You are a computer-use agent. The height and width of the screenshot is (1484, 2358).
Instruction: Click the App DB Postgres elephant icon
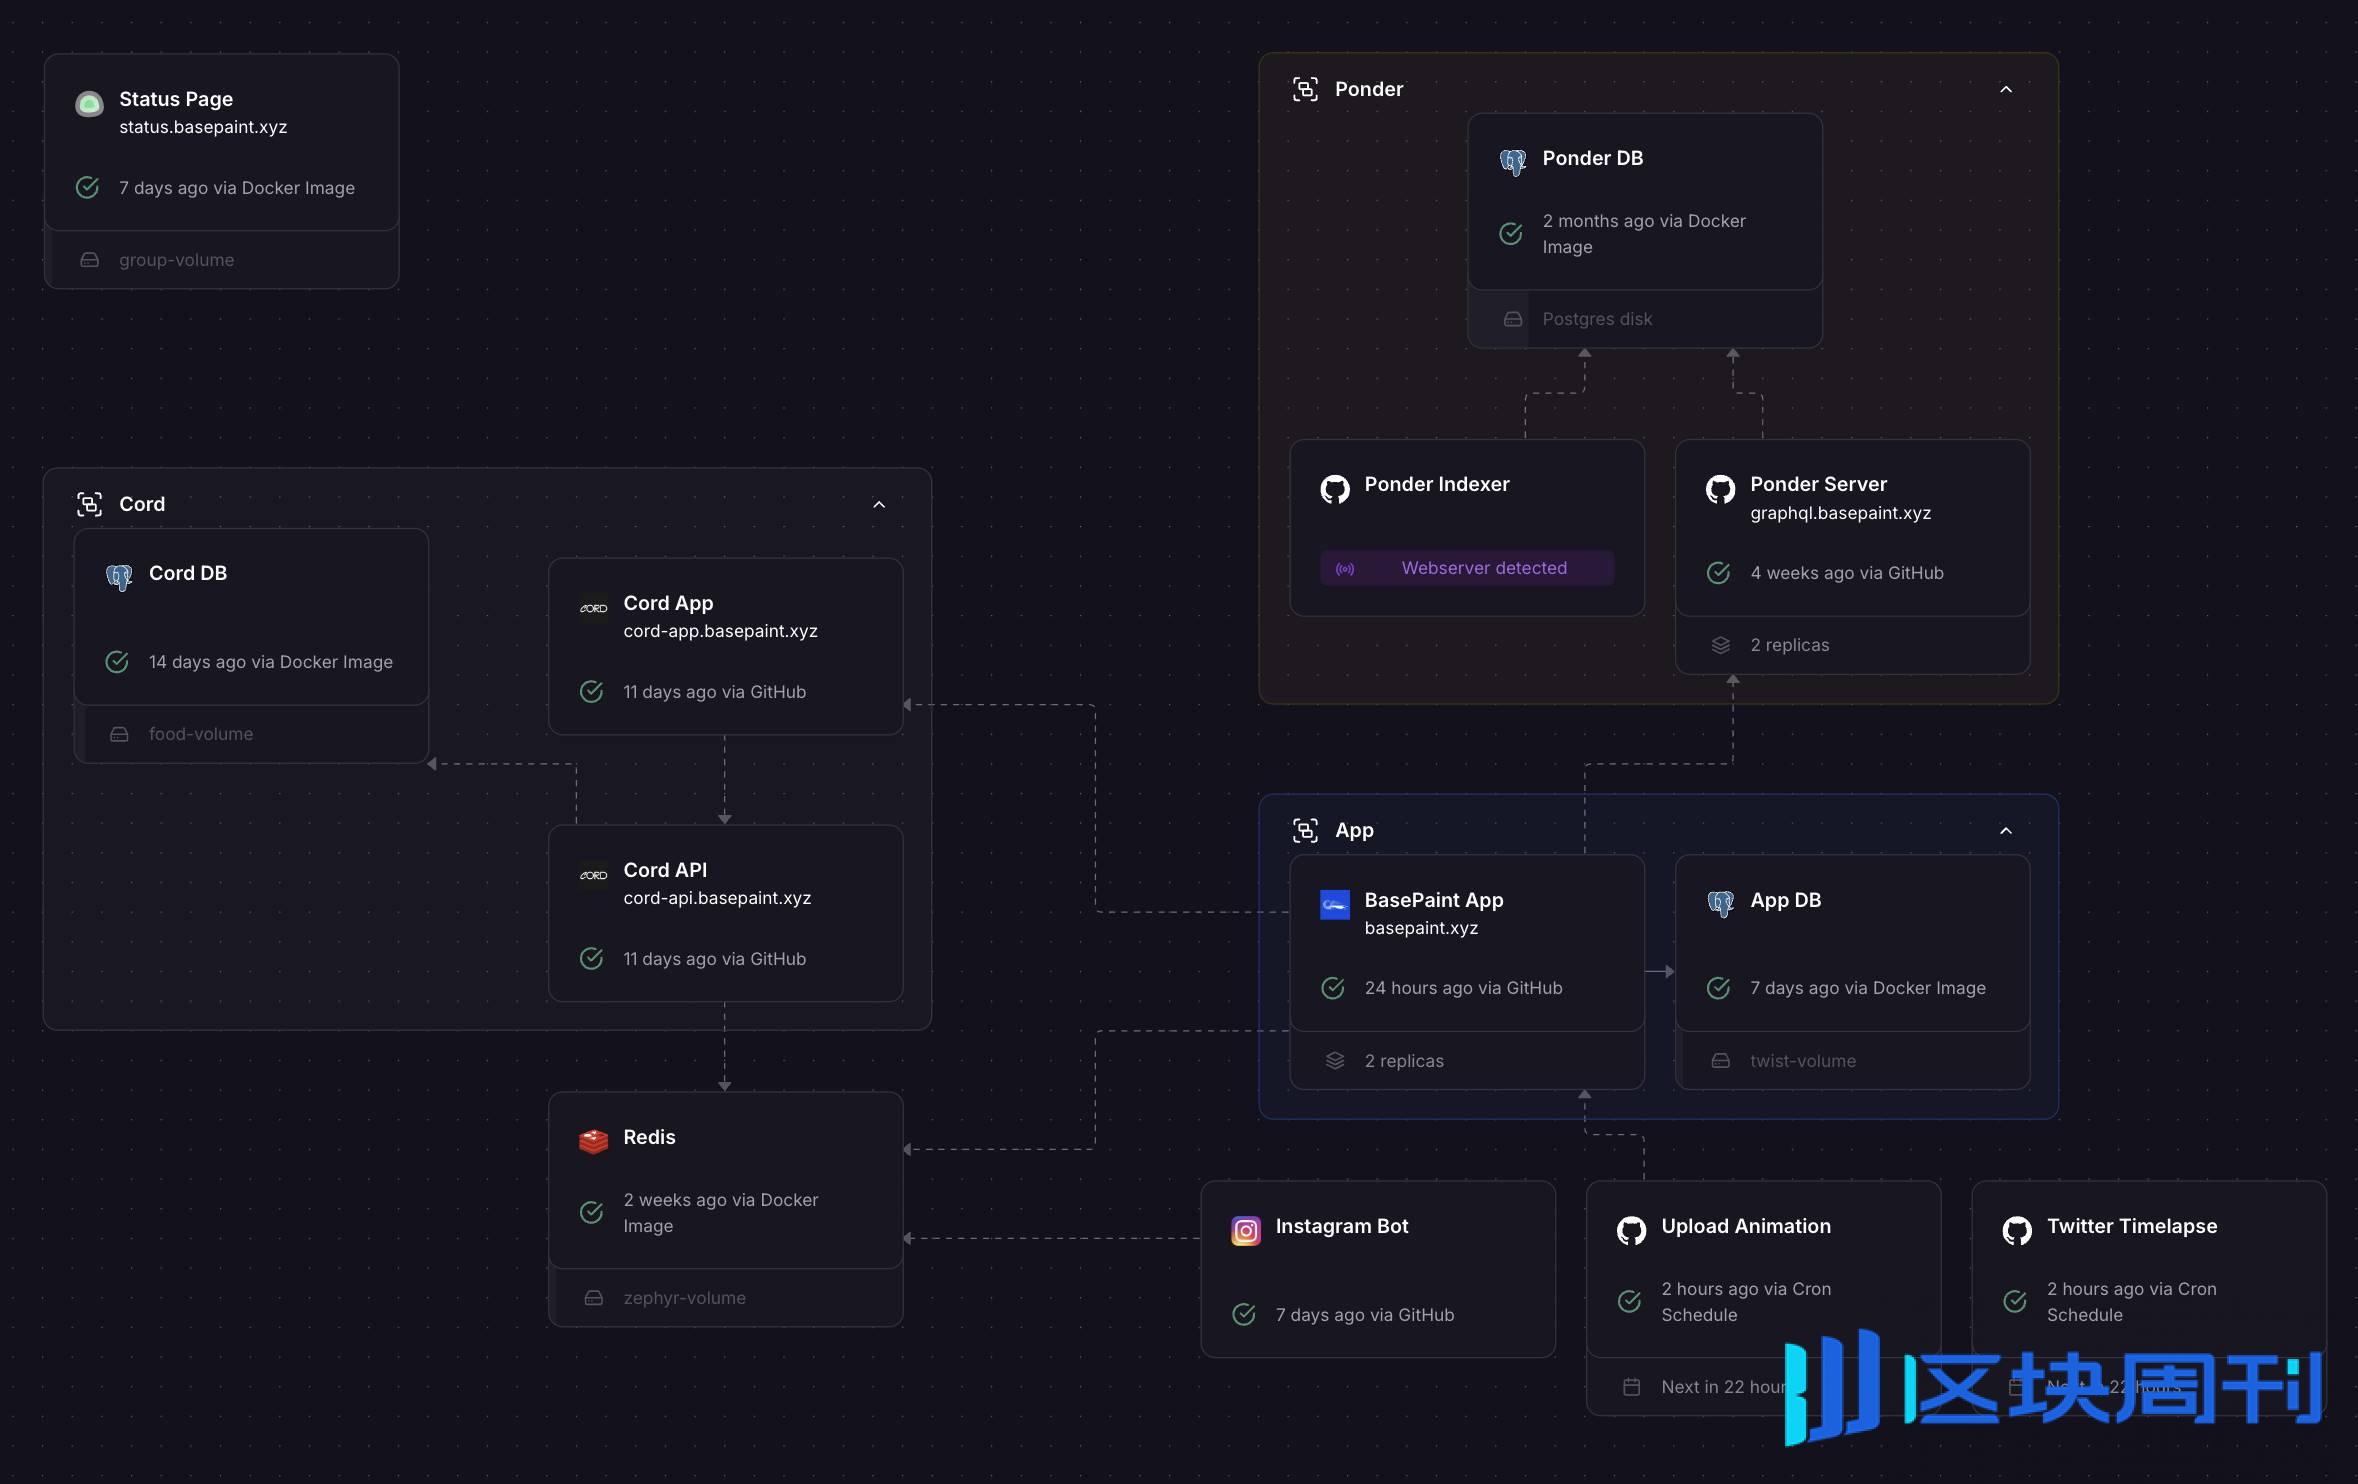coord(1720,904)
